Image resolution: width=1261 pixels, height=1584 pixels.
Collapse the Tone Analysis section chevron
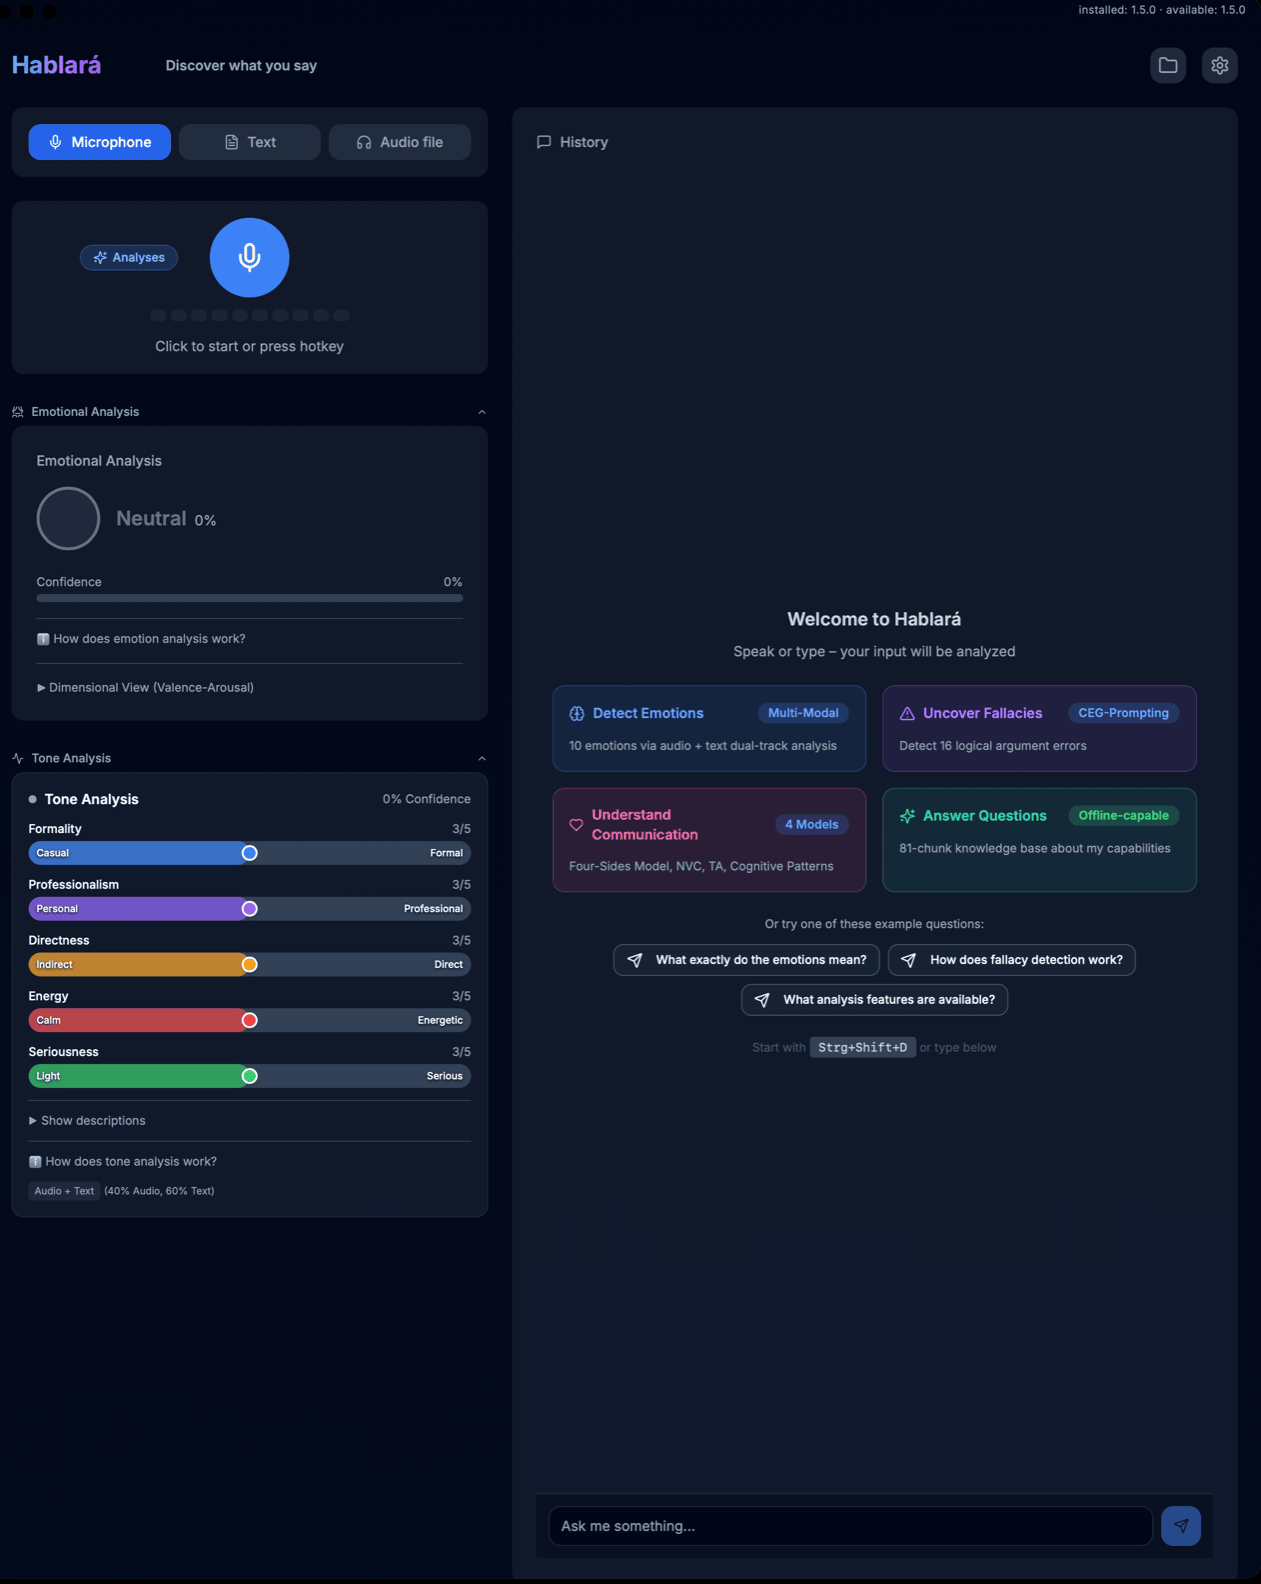[x=482, y=758]
